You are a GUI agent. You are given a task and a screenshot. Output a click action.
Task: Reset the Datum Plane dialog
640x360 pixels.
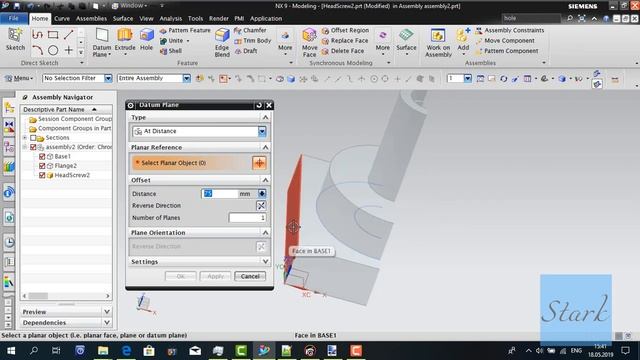point(259,105)
